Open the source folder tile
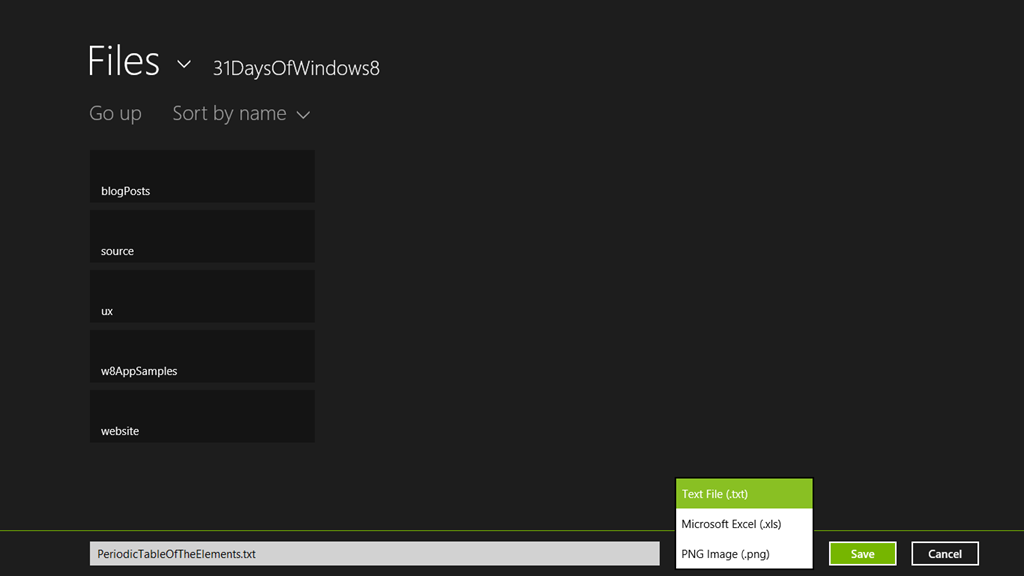Screen dimensions: 1024x576 pyautogui.click(x=202, y=236)
